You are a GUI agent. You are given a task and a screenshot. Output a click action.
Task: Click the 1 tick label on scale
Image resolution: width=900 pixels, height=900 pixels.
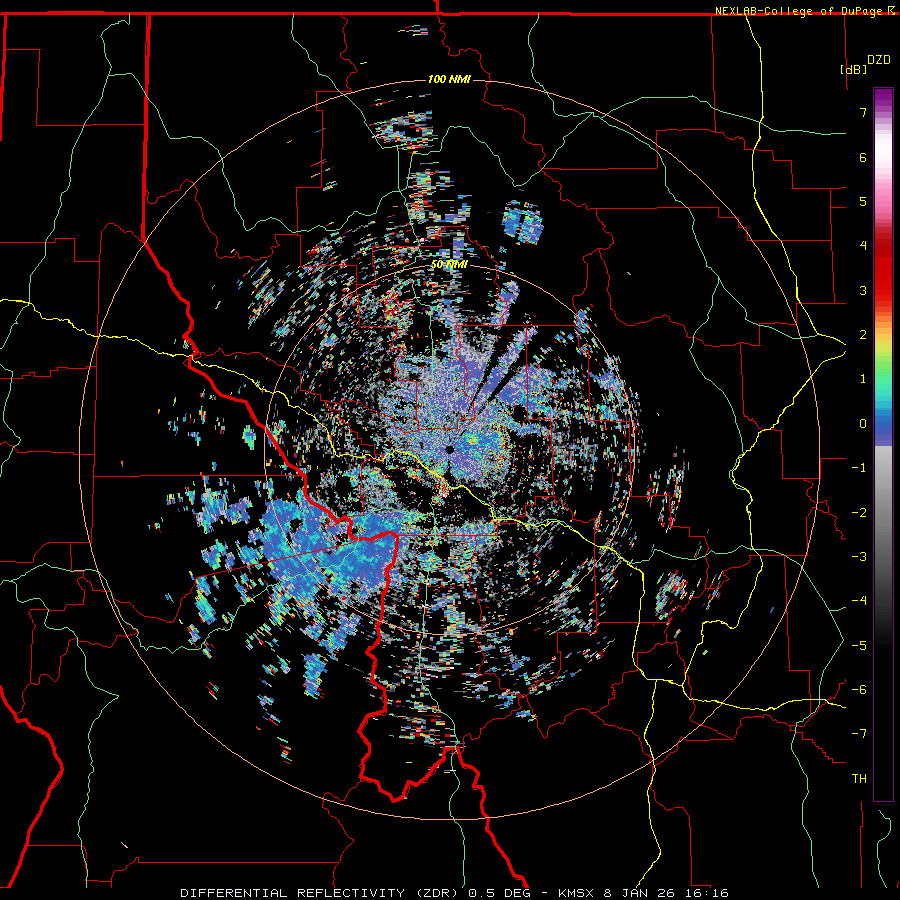tap(863, 379)
